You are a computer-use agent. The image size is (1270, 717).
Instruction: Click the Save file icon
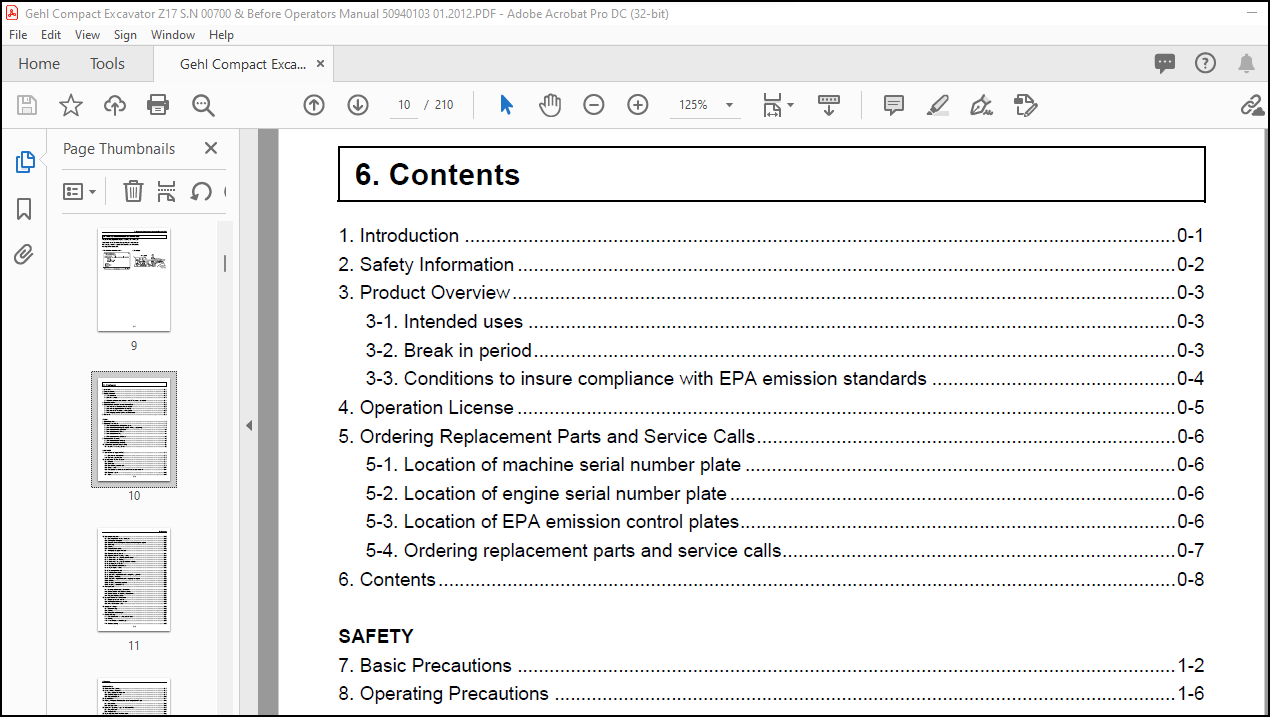point(27,105)
